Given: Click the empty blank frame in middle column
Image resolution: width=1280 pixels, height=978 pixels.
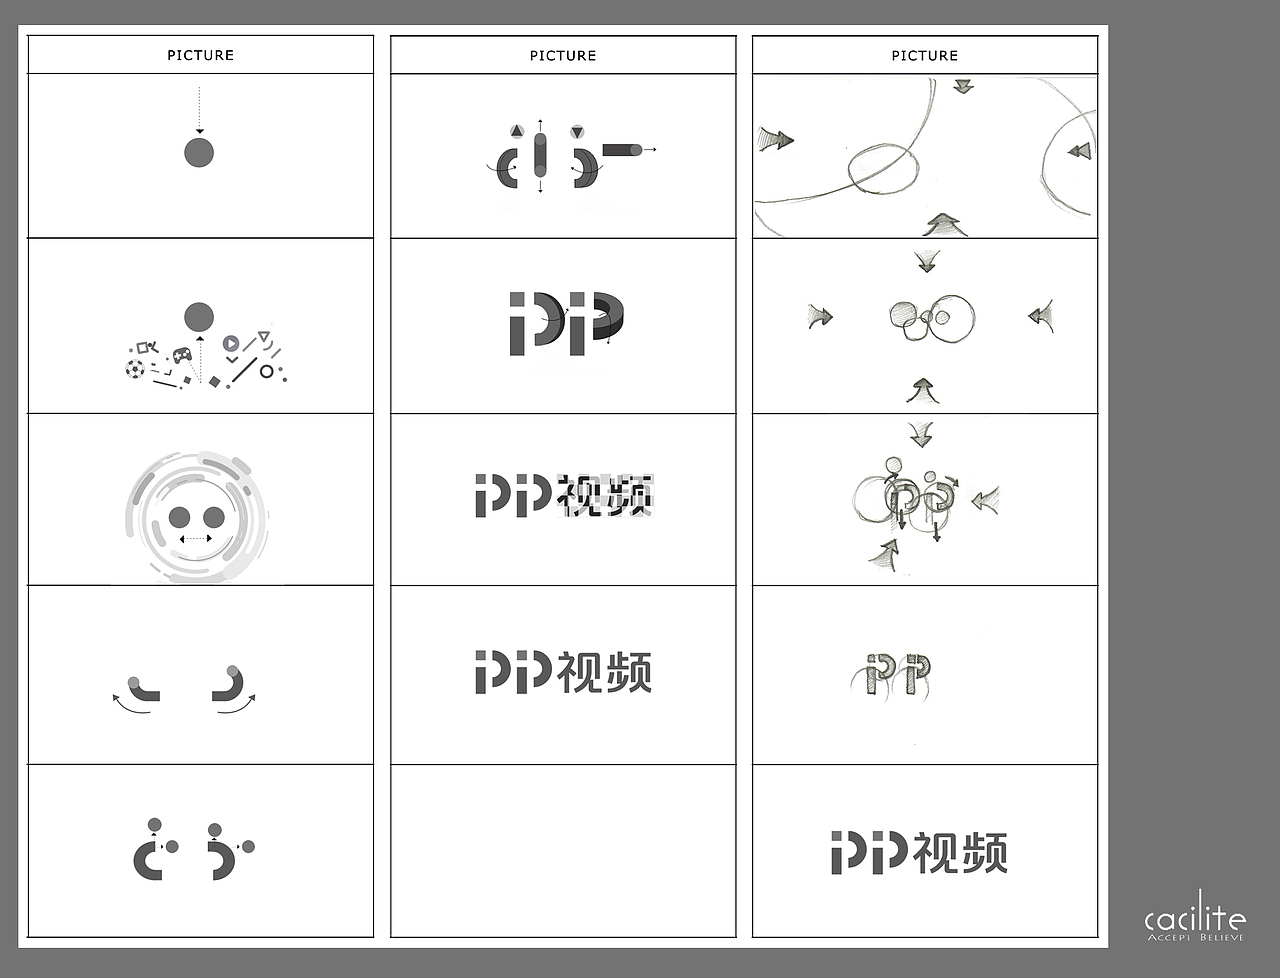Looking at the screenshot, I should [x=563, y=851].
